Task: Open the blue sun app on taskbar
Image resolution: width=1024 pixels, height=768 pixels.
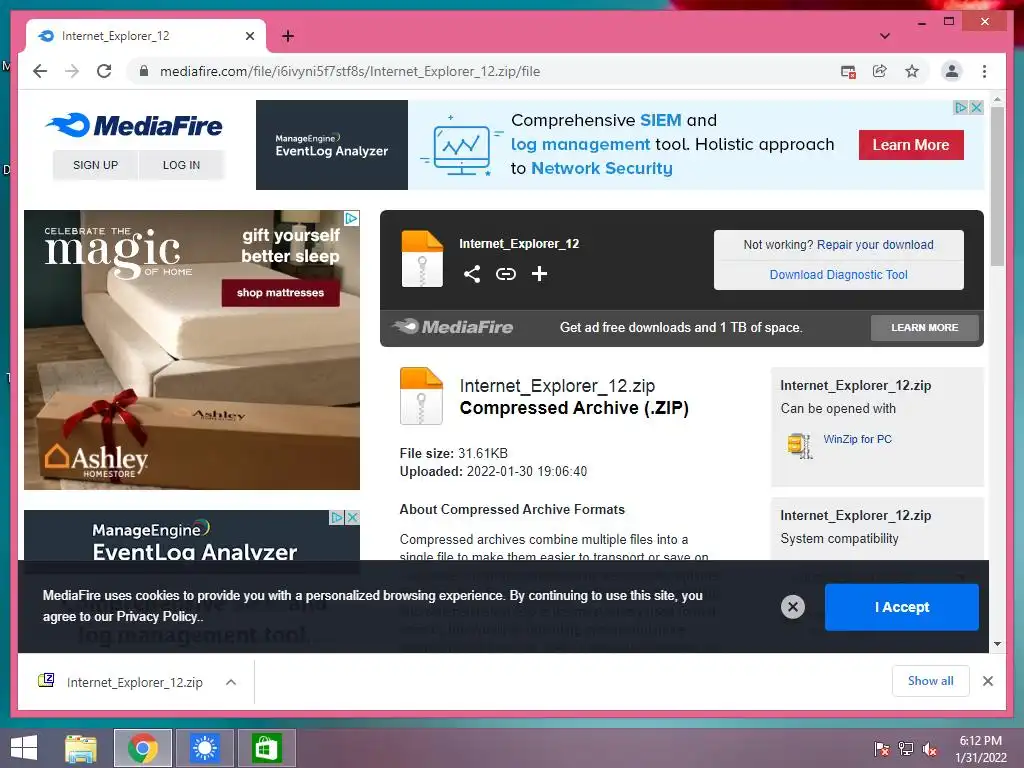Action: pos(204,748)
